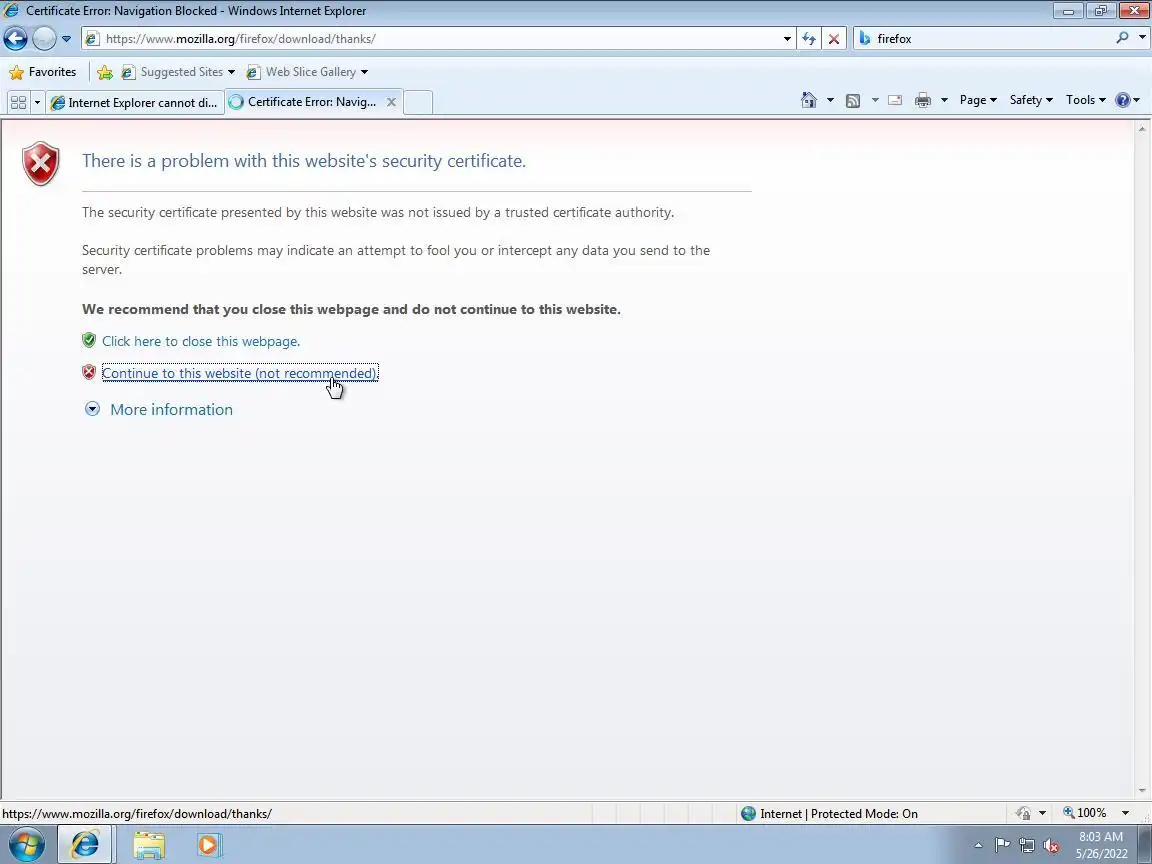1152x864 pixels.
Task: Click Continue to this website (not recommended)
Action: tap(240, 373)
